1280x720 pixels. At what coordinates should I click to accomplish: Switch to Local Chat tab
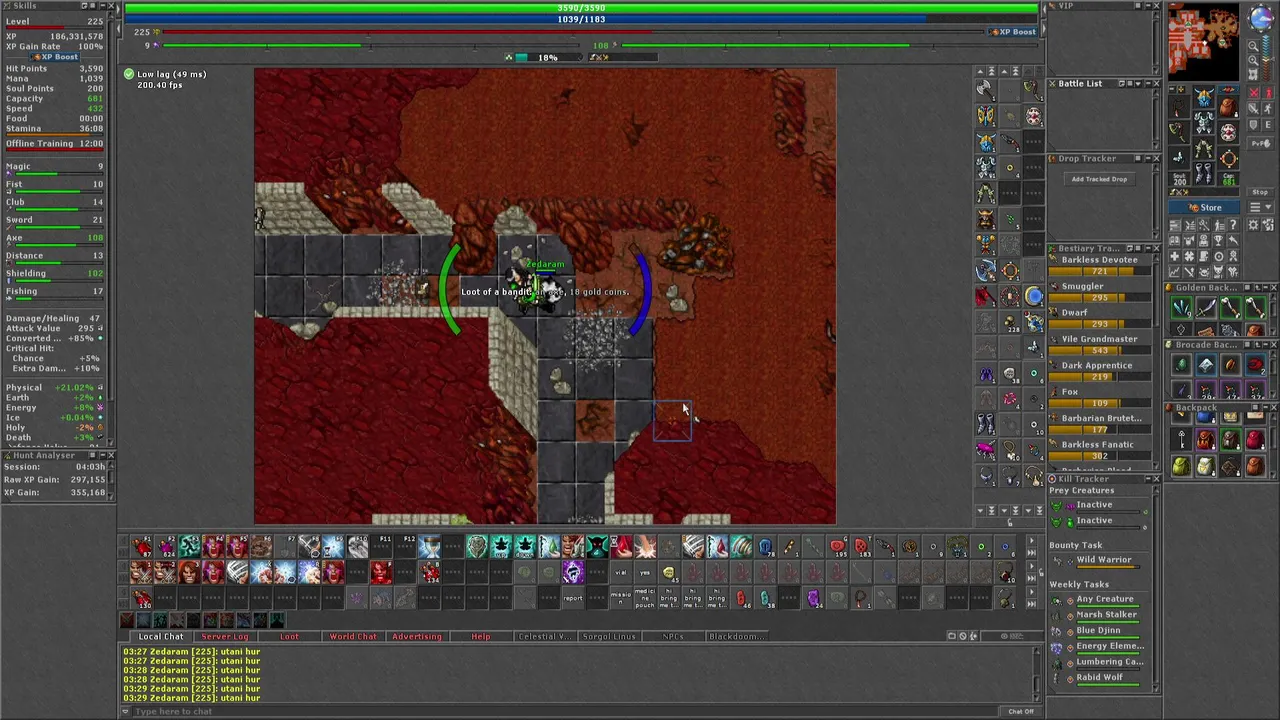tap(161, 636)
